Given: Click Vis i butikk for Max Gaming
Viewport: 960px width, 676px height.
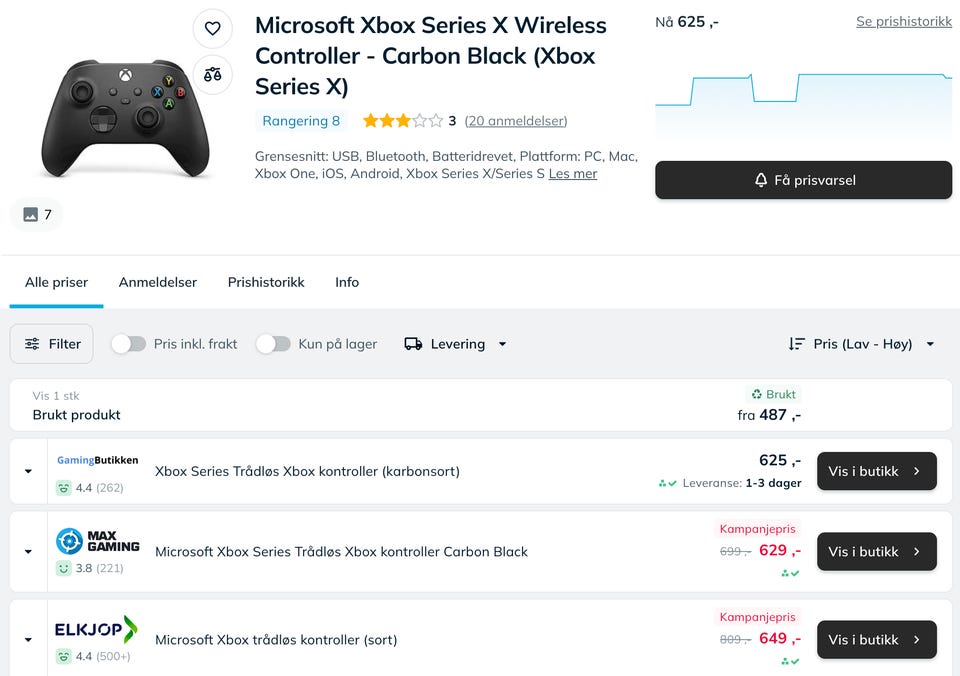Looking at the screenshot, I should point(876,551).
